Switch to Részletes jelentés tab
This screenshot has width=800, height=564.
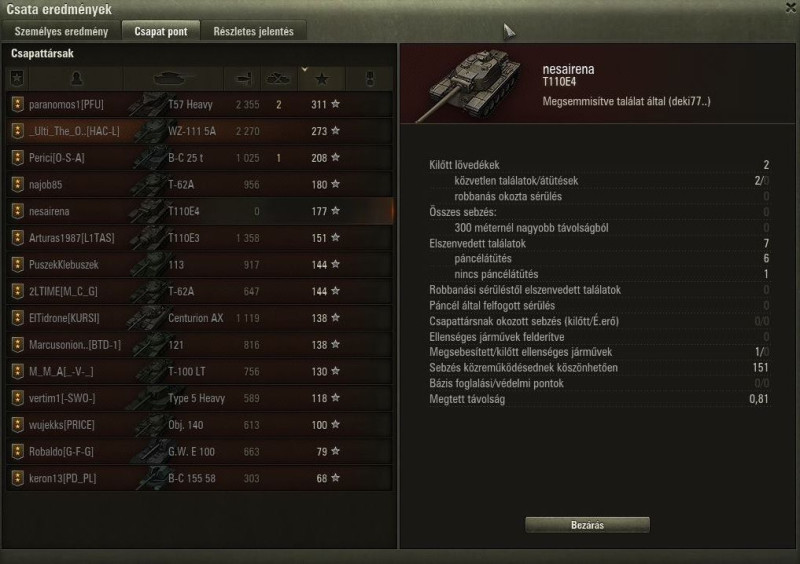[254, 31]
